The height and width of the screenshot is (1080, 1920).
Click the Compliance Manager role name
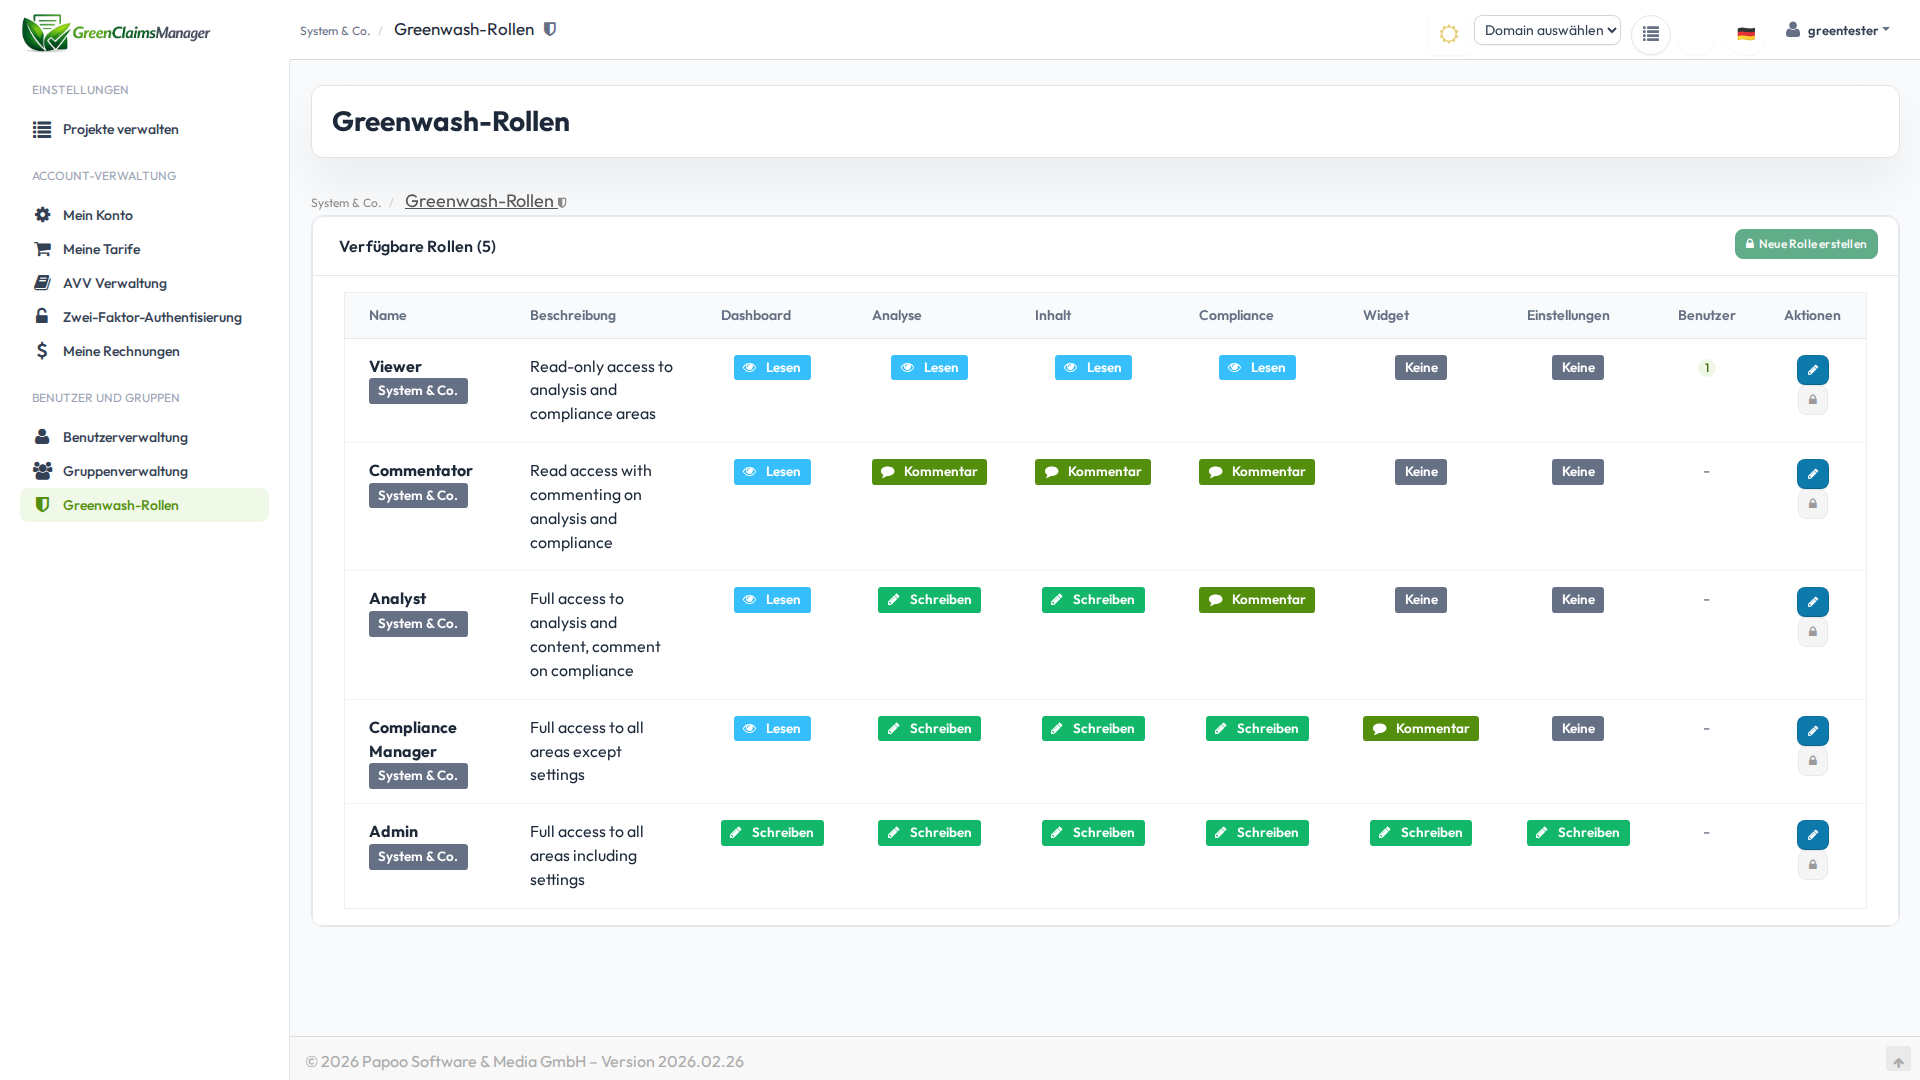pyautogui.click(x=412, y=739)
